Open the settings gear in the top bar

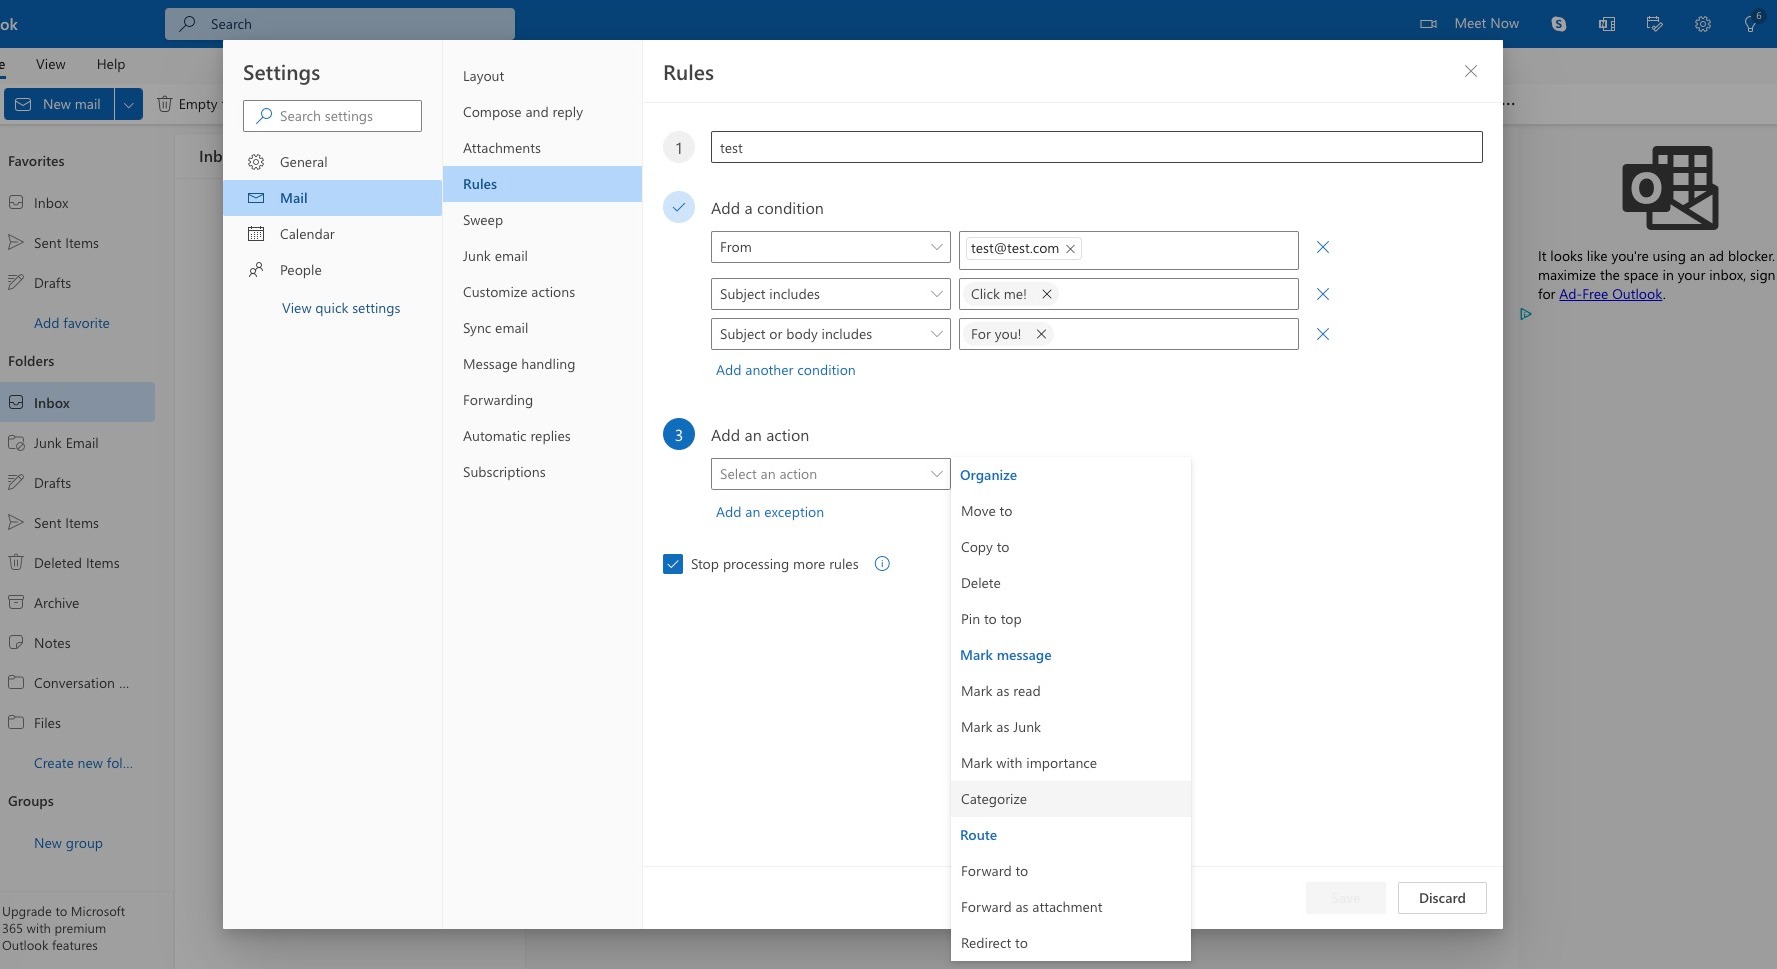[1702, 24]
